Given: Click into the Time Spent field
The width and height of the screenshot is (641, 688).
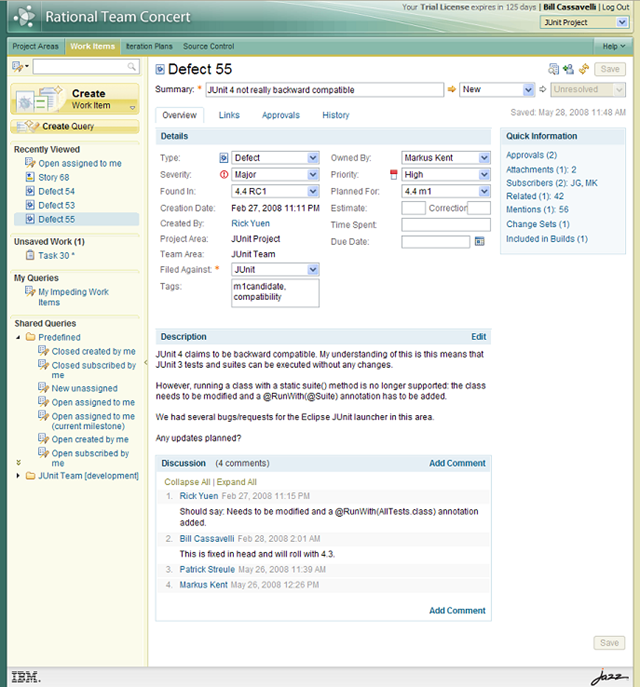Looking at the screenshot, I should (446, 225).
